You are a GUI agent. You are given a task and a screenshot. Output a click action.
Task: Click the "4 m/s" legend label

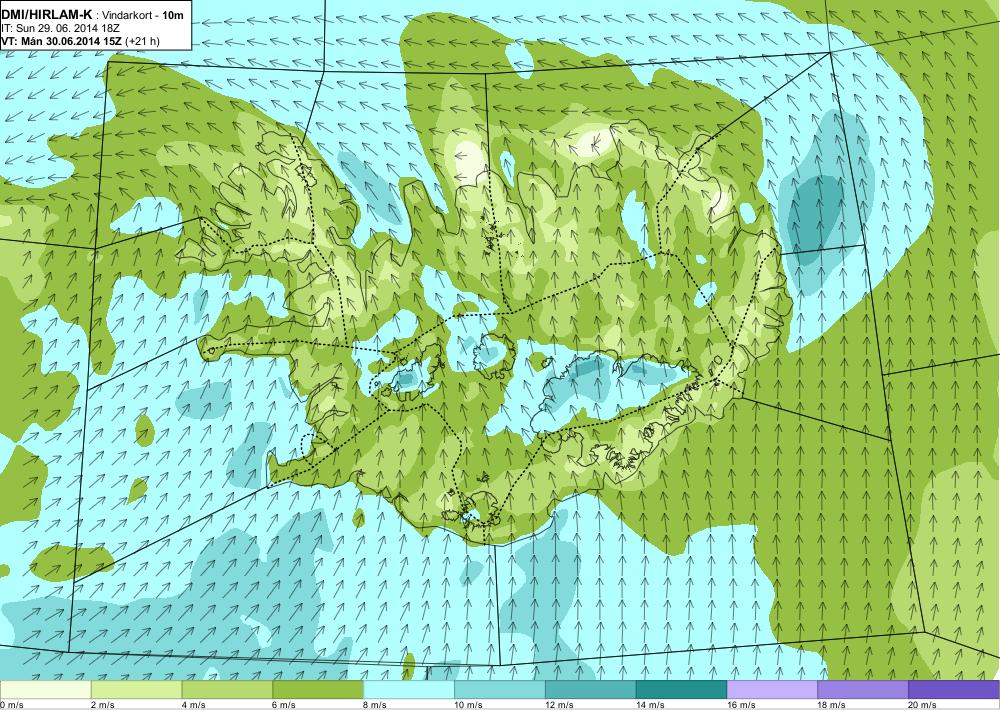194,705
